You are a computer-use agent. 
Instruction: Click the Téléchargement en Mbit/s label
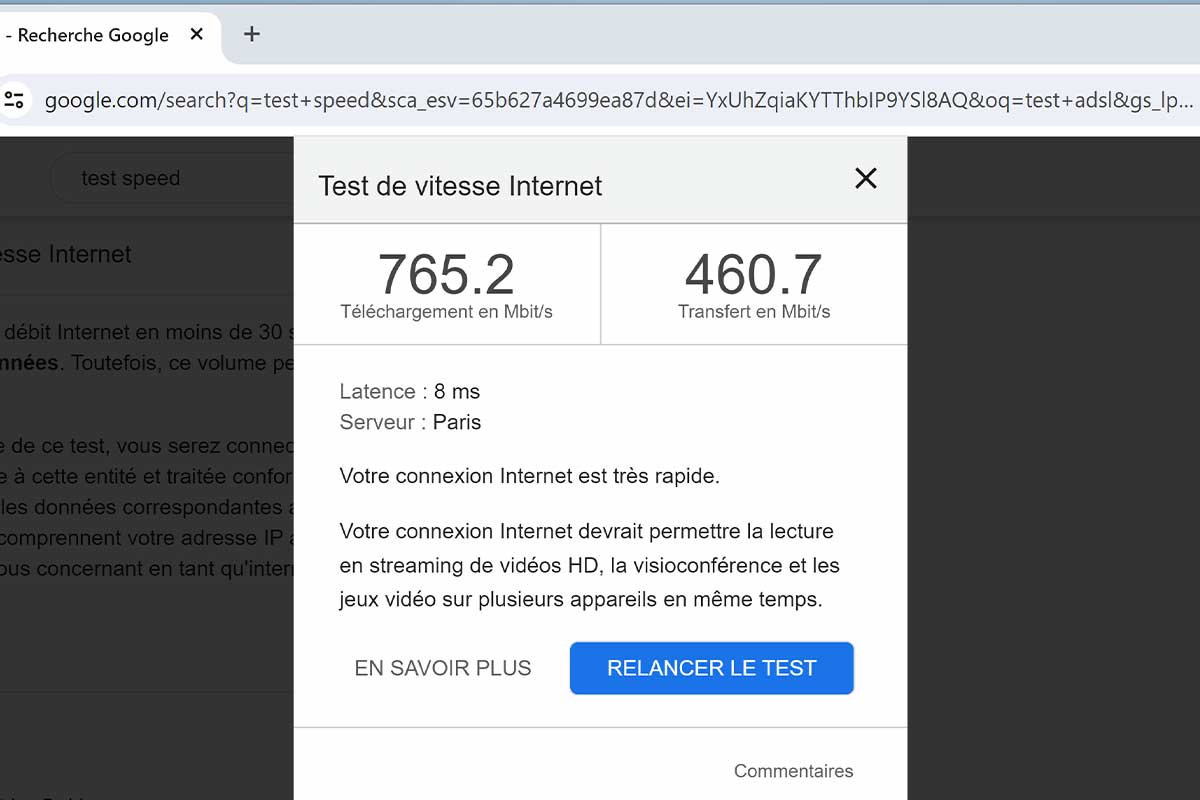446,311
